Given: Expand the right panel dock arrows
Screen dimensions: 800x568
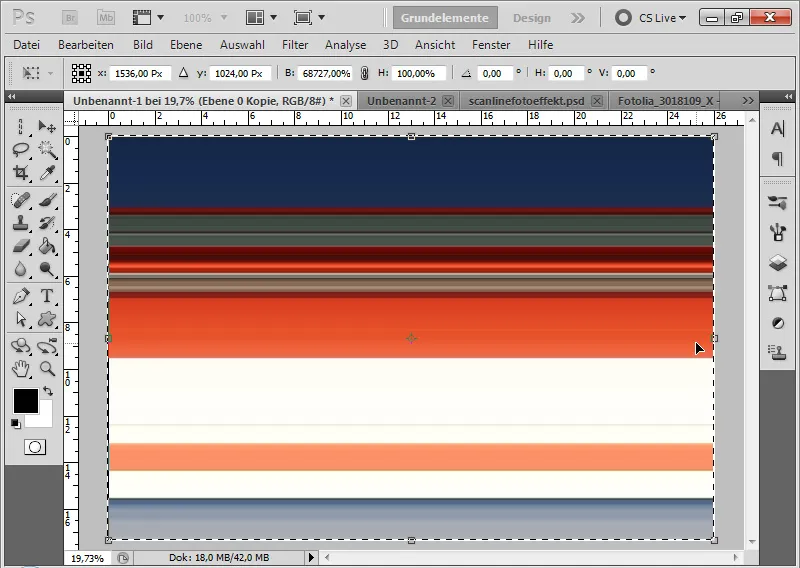Looking at the screenshot, I should pyautogui.click(x=788, y=96).
